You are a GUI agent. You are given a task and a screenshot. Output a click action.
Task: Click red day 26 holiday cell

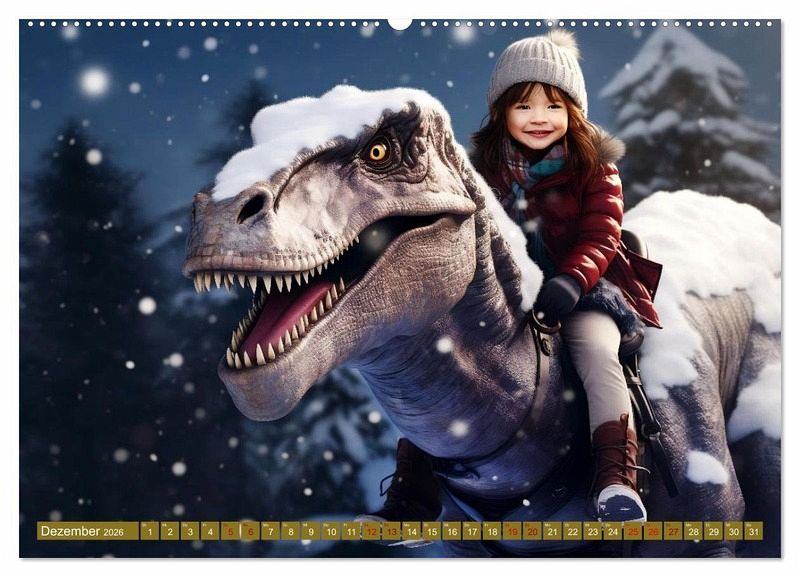(652, 531)
